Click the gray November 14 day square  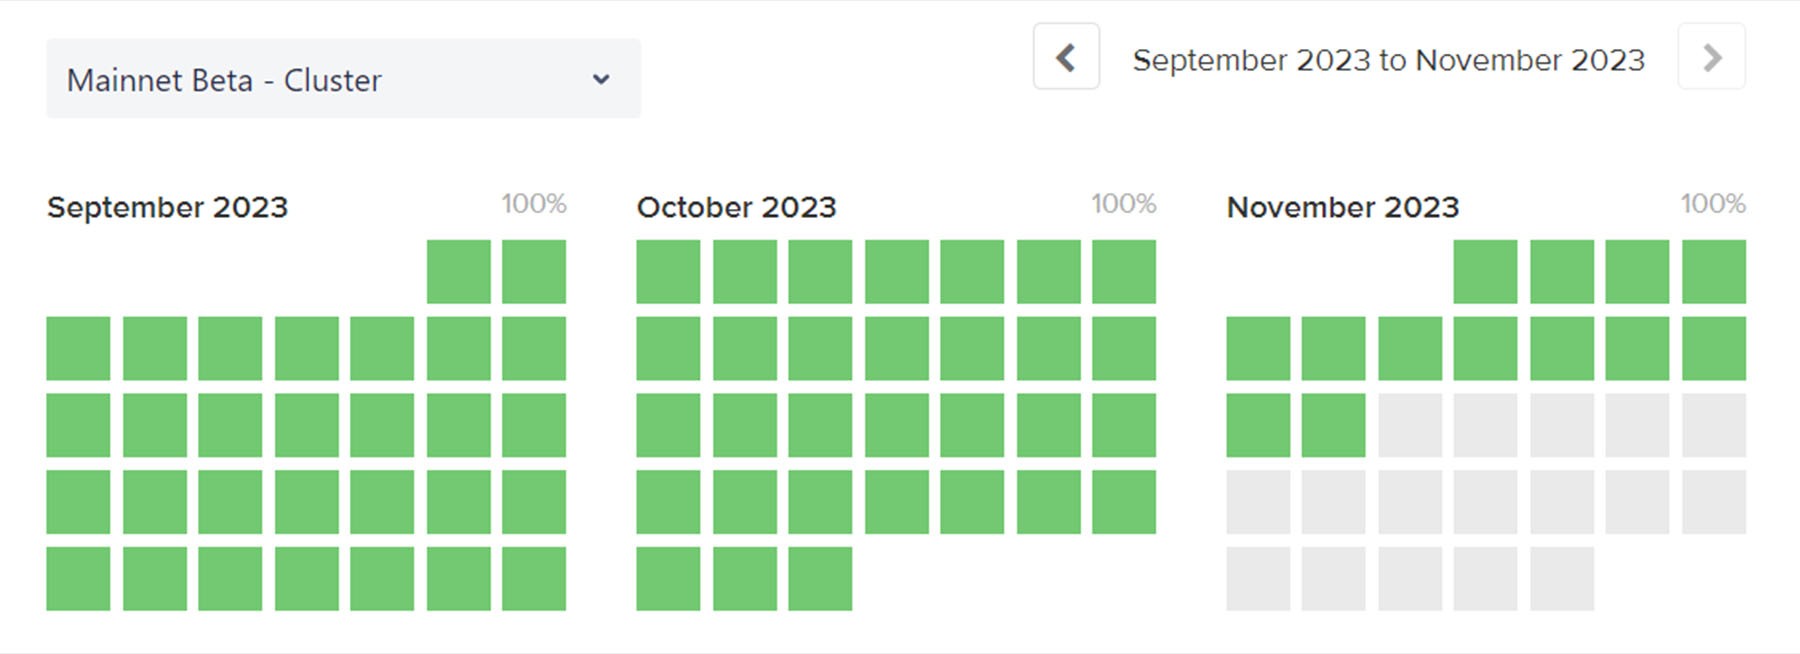(x=1410, y=425)
